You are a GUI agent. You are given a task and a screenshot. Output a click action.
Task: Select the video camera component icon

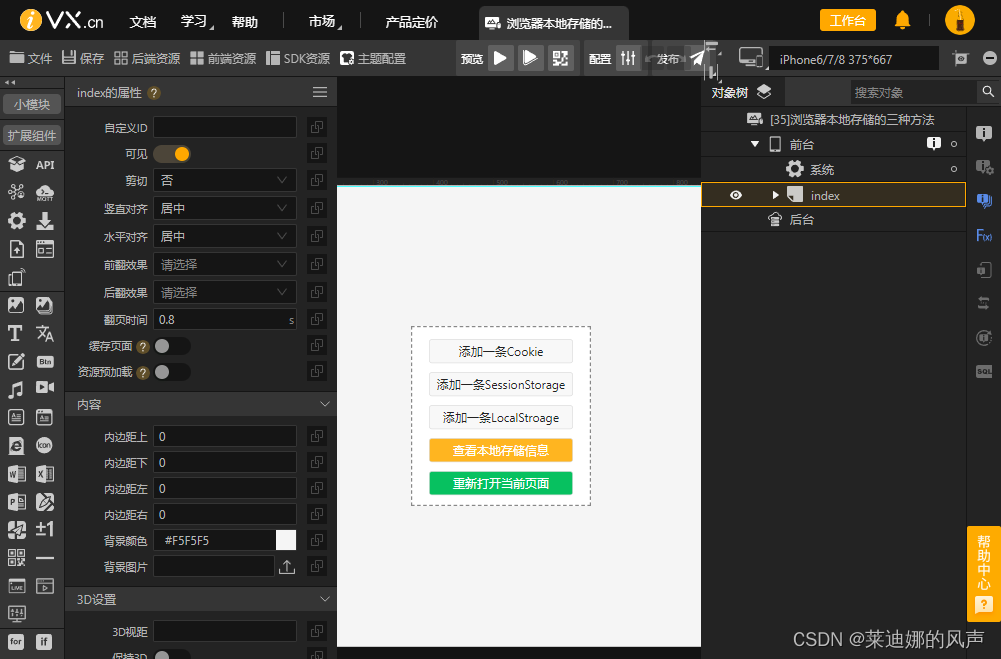point(45,388)
